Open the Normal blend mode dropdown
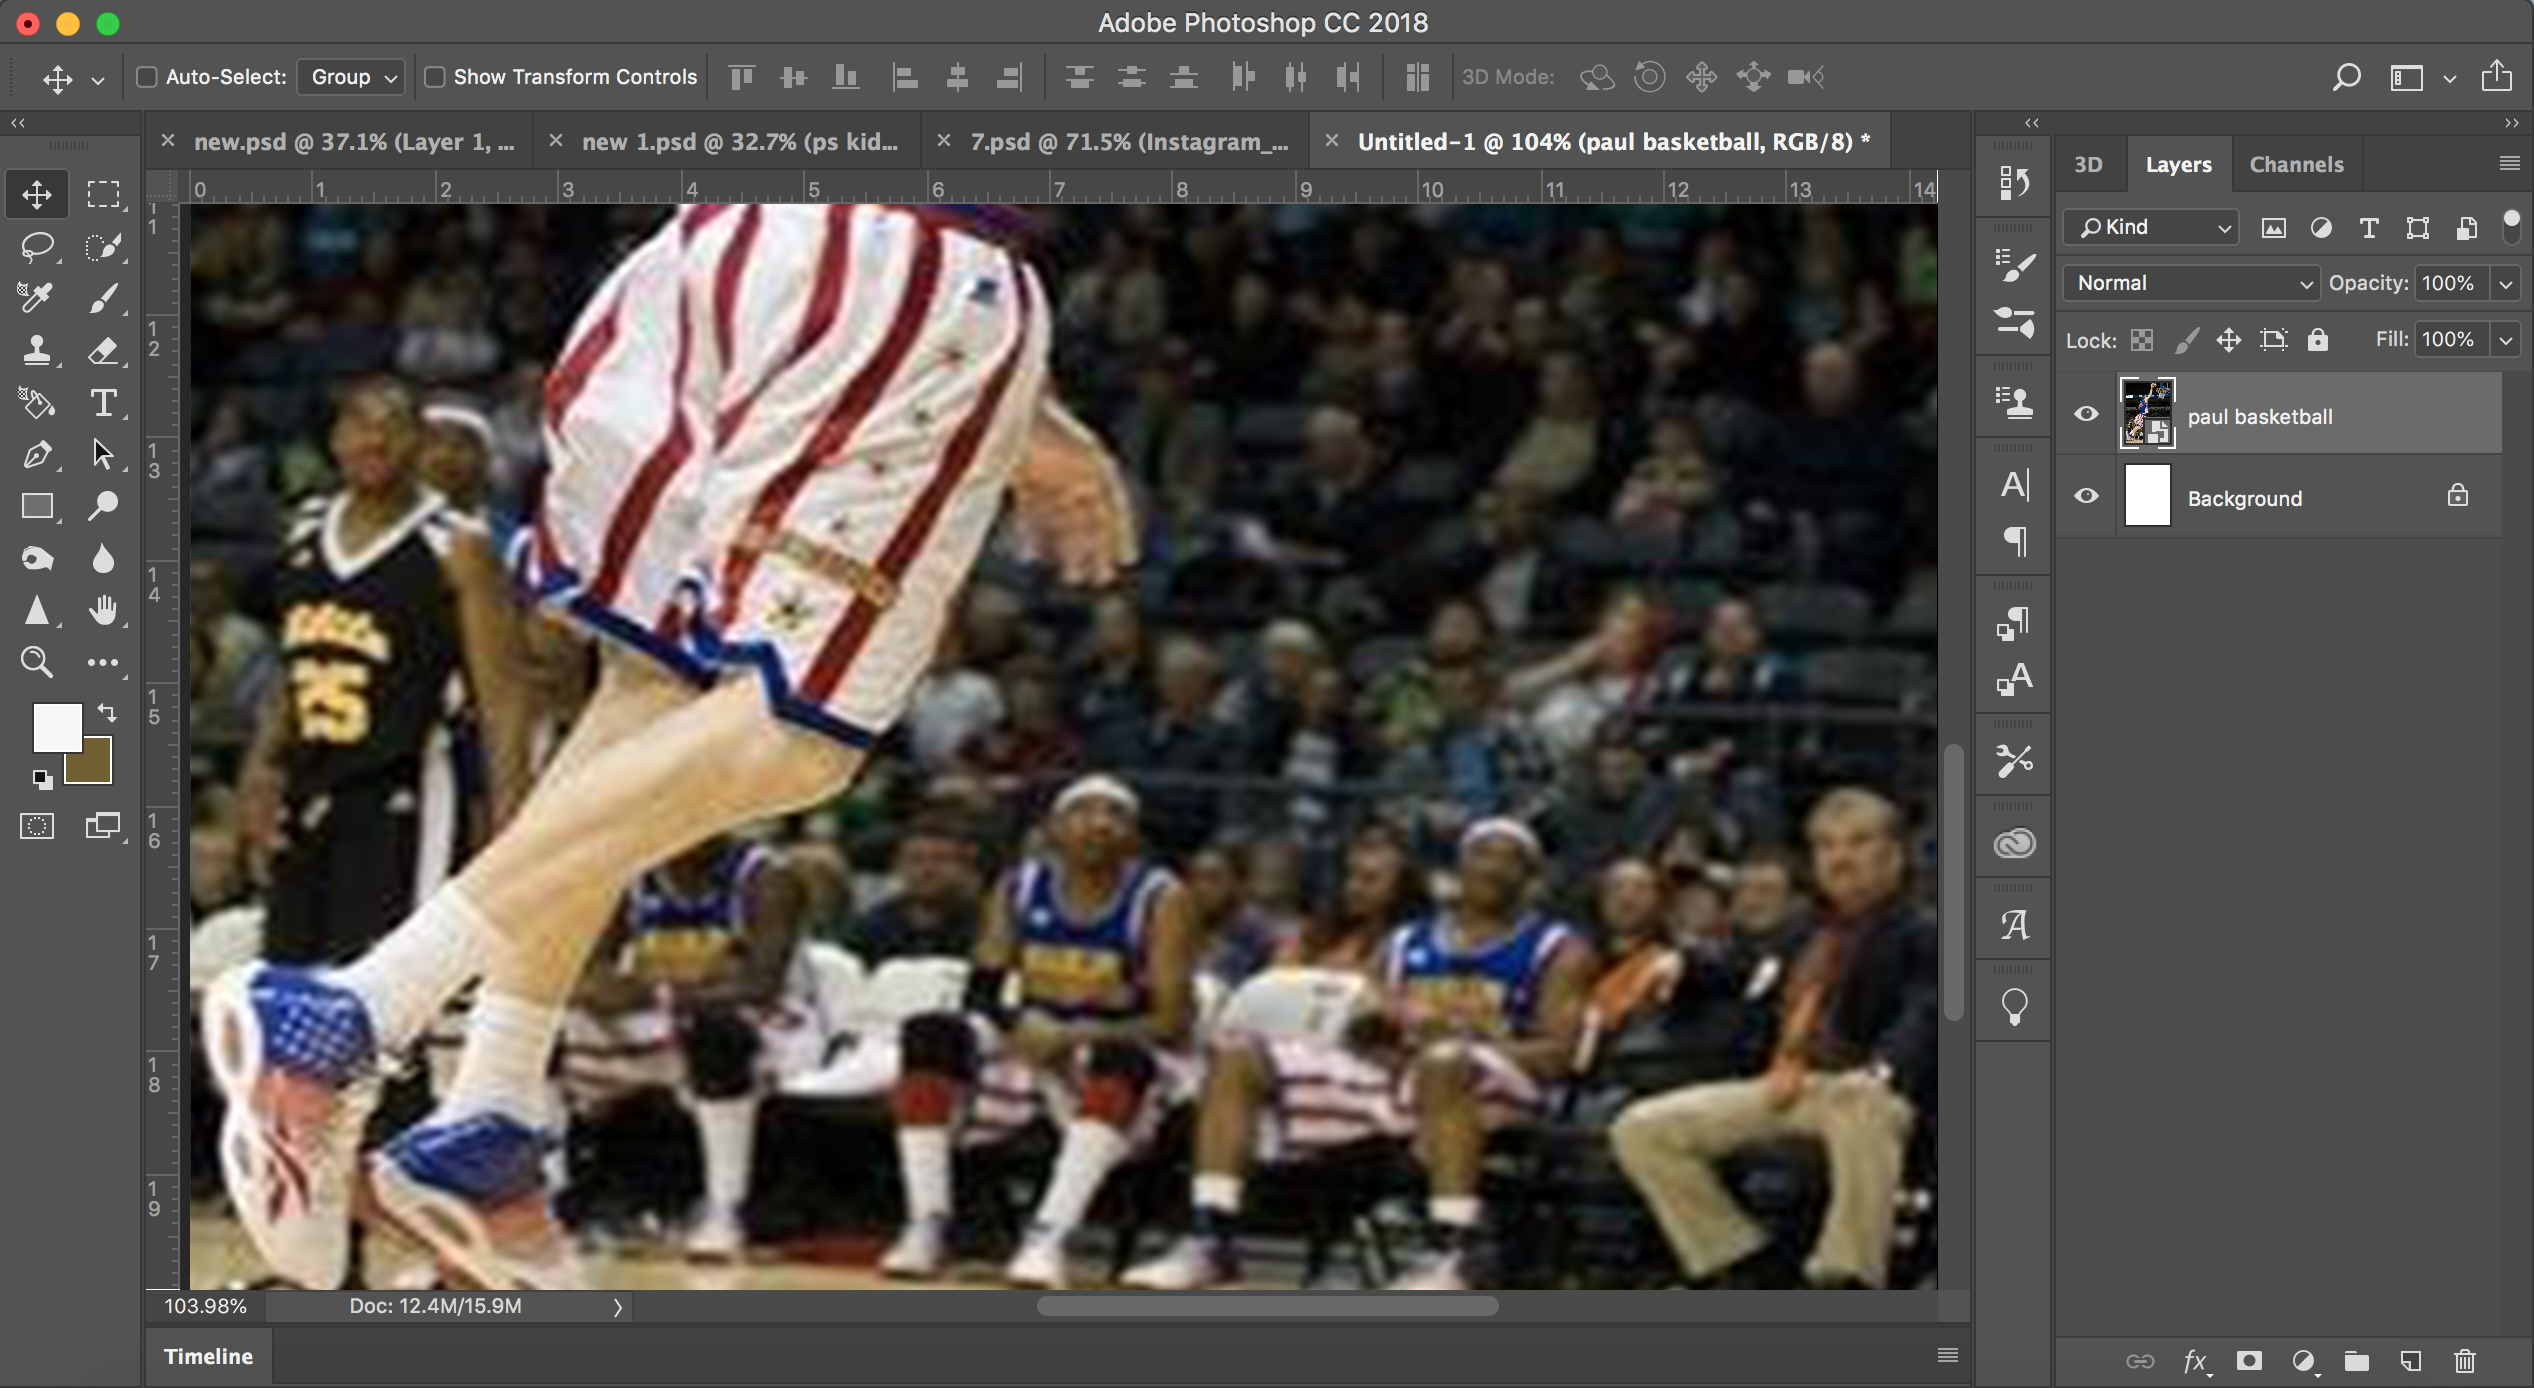 [2190, 283]
